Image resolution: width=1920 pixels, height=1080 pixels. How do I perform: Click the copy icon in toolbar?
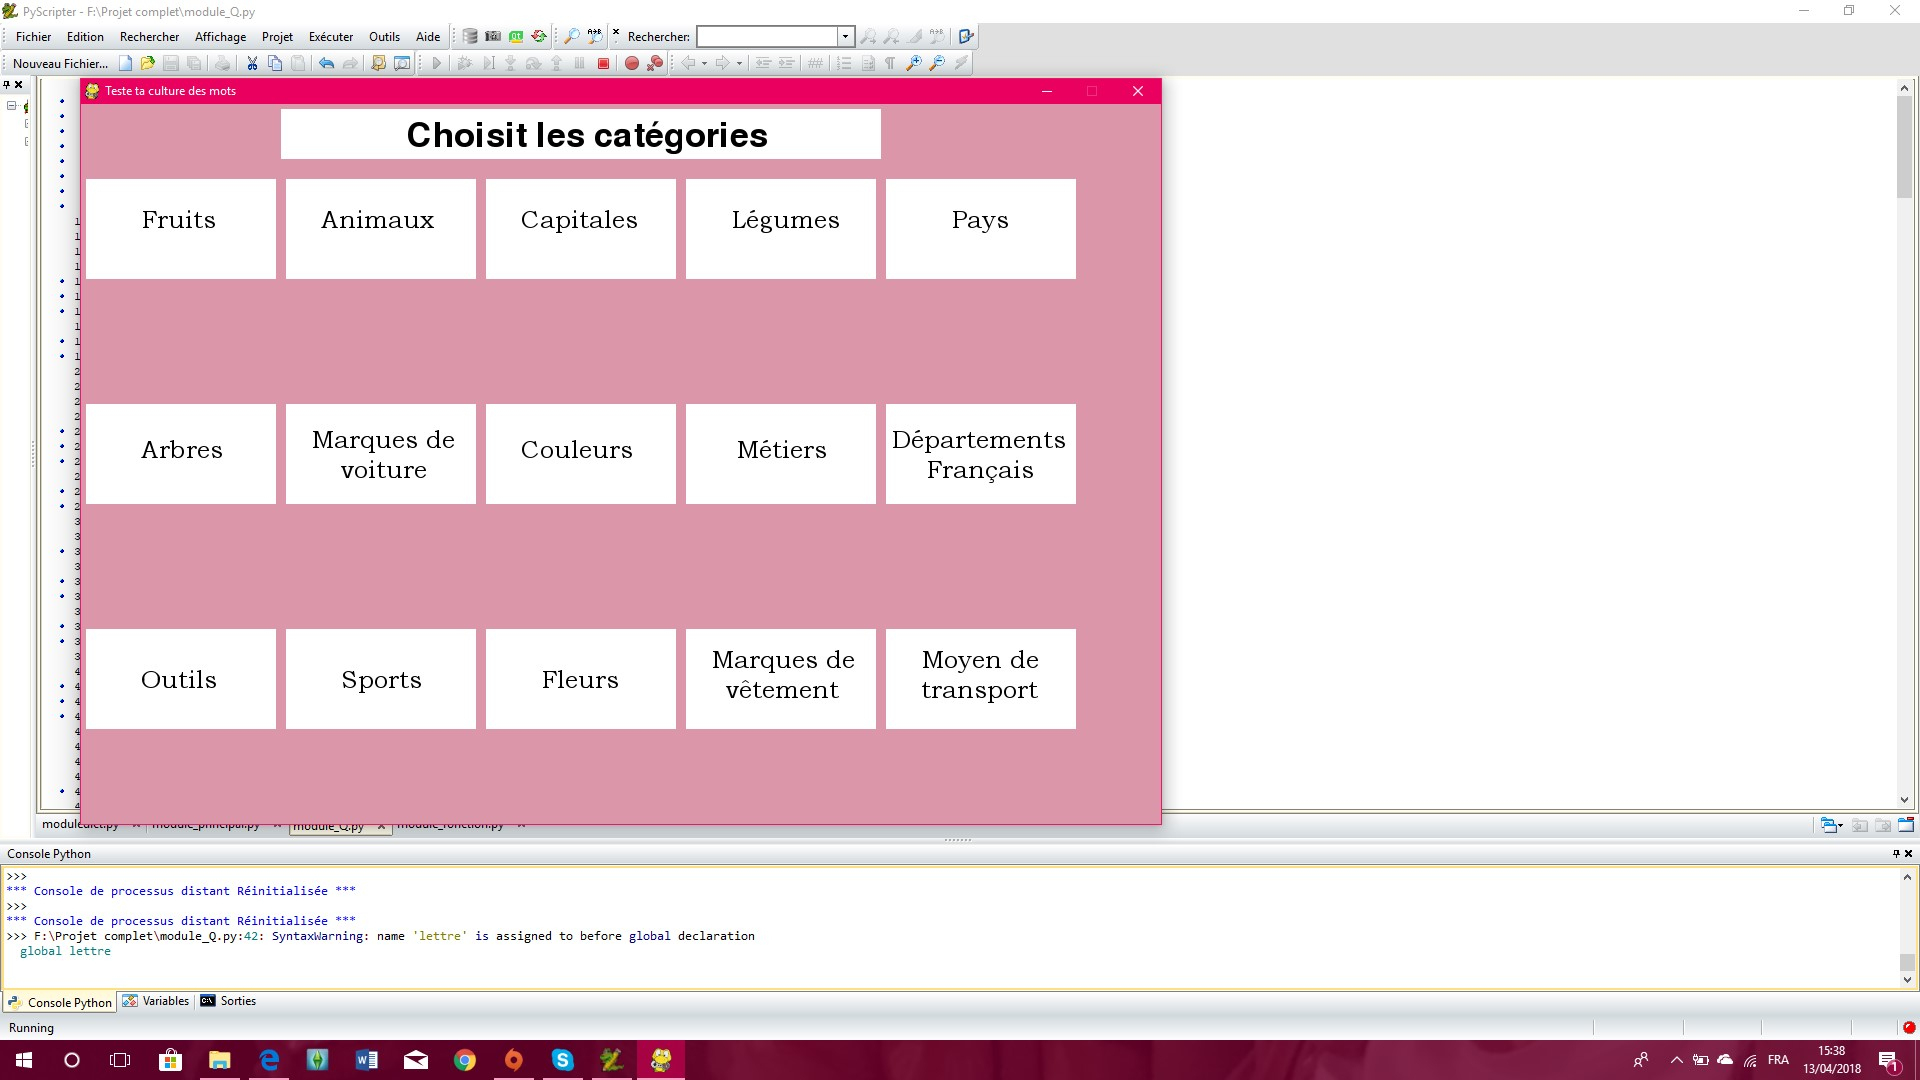pyautogui.click(x=275, y=63)
